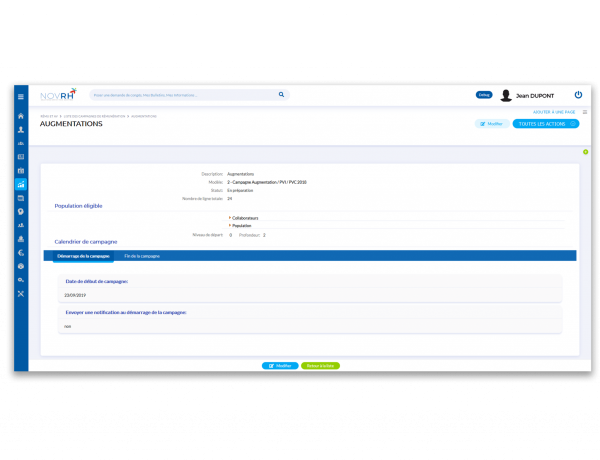The height and width of the screenshot is (460, 600).
Task: Click the green plus icon at right edge
Action: [585, 152]
